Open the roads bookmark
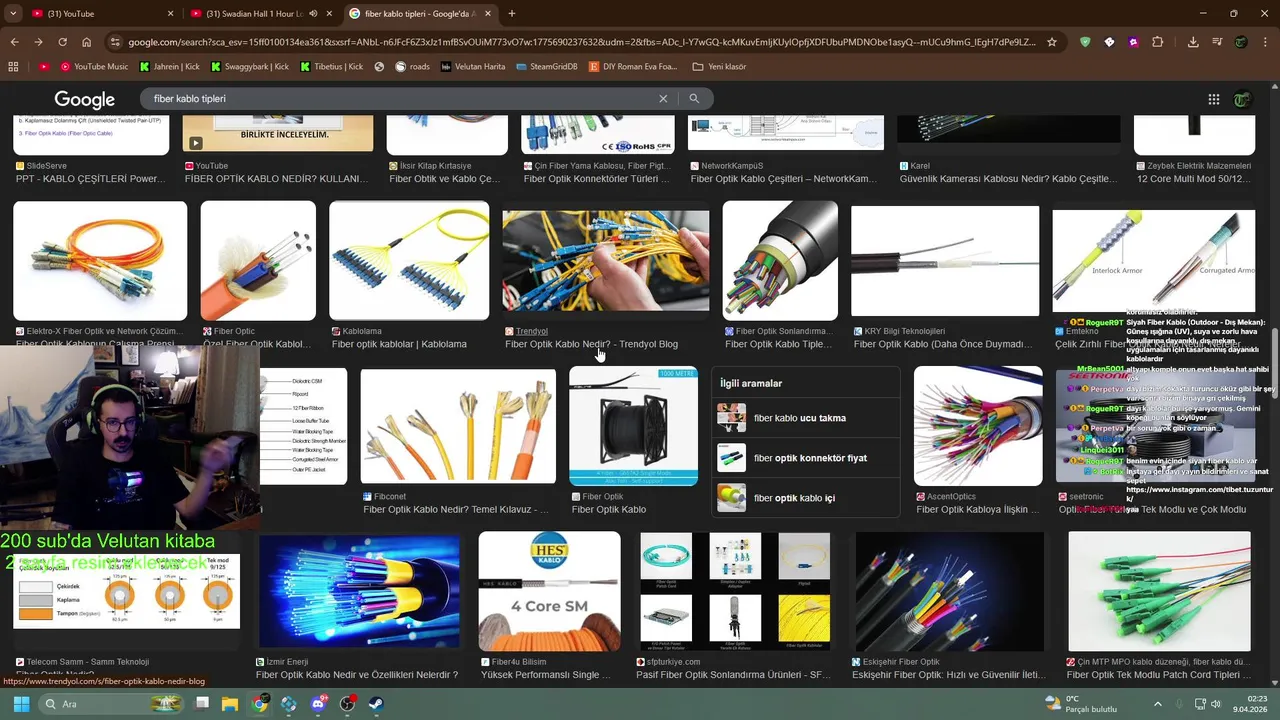Image resolution: width=1280 pixels, height=720 pixels. click(412, 66)
